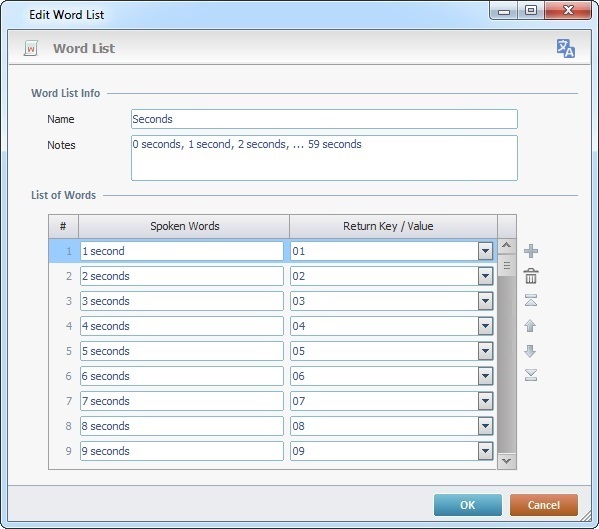Click the Cancel button
599x529 pixels.
click(544, 505)
